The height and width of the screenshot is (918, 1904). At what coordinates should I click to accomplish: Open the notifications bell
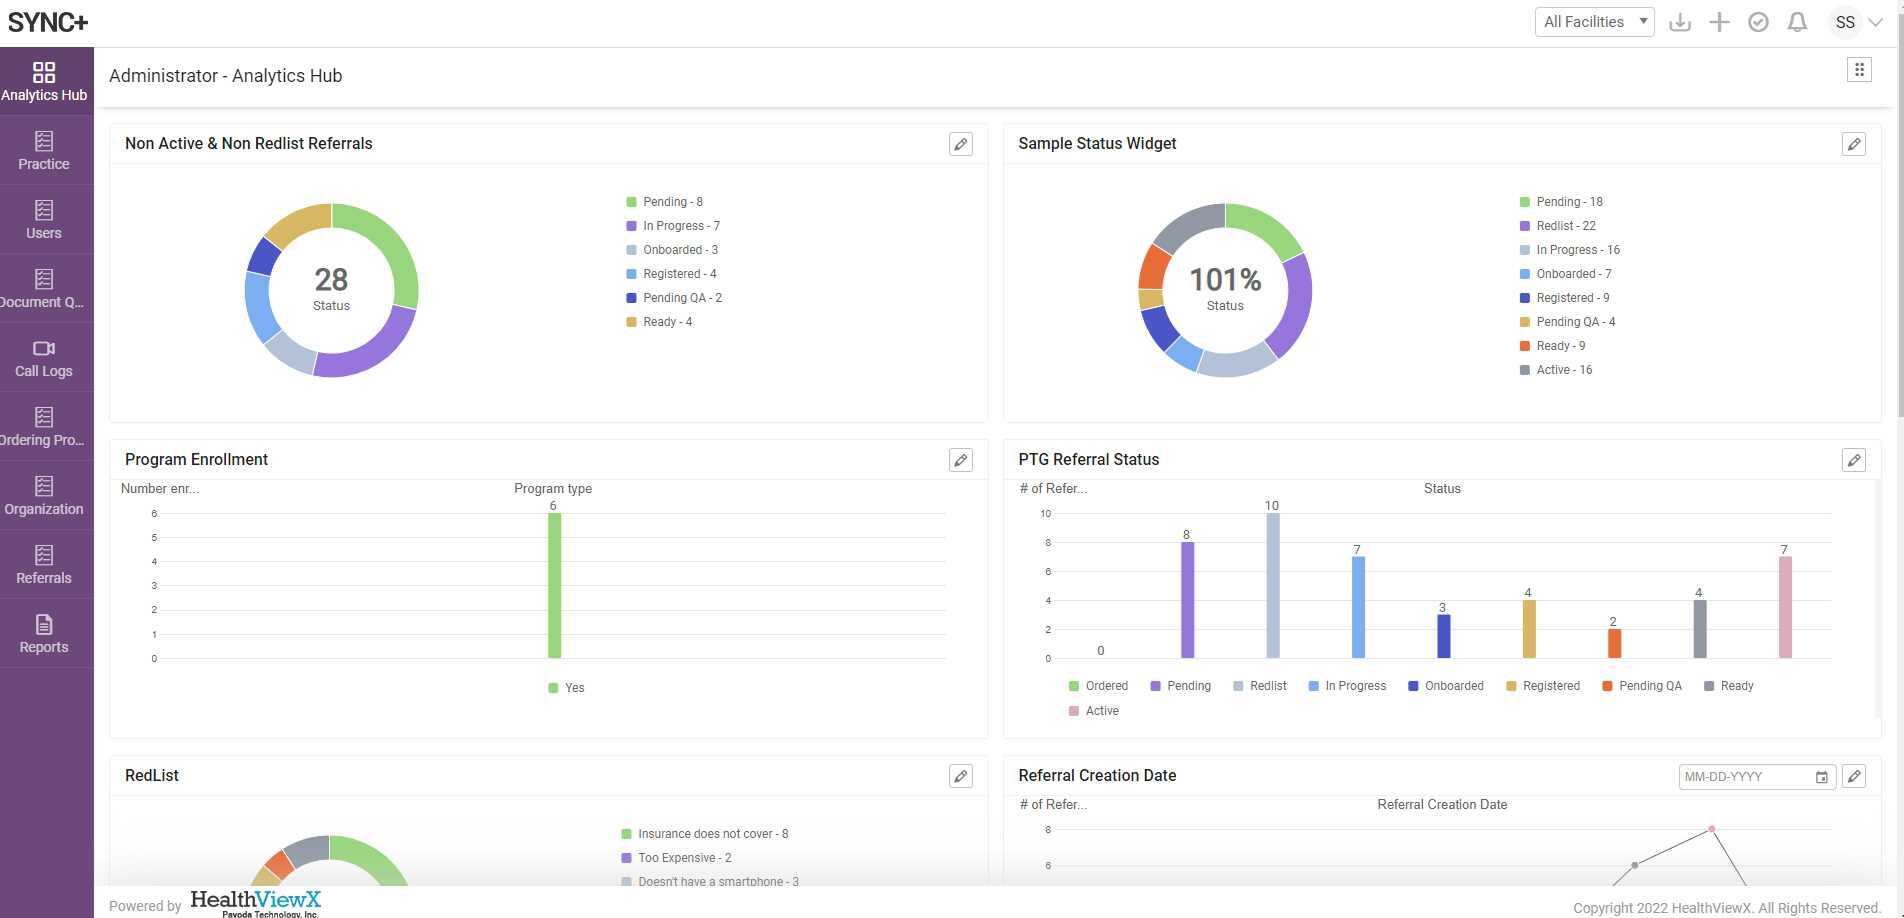pos(1797,22)
